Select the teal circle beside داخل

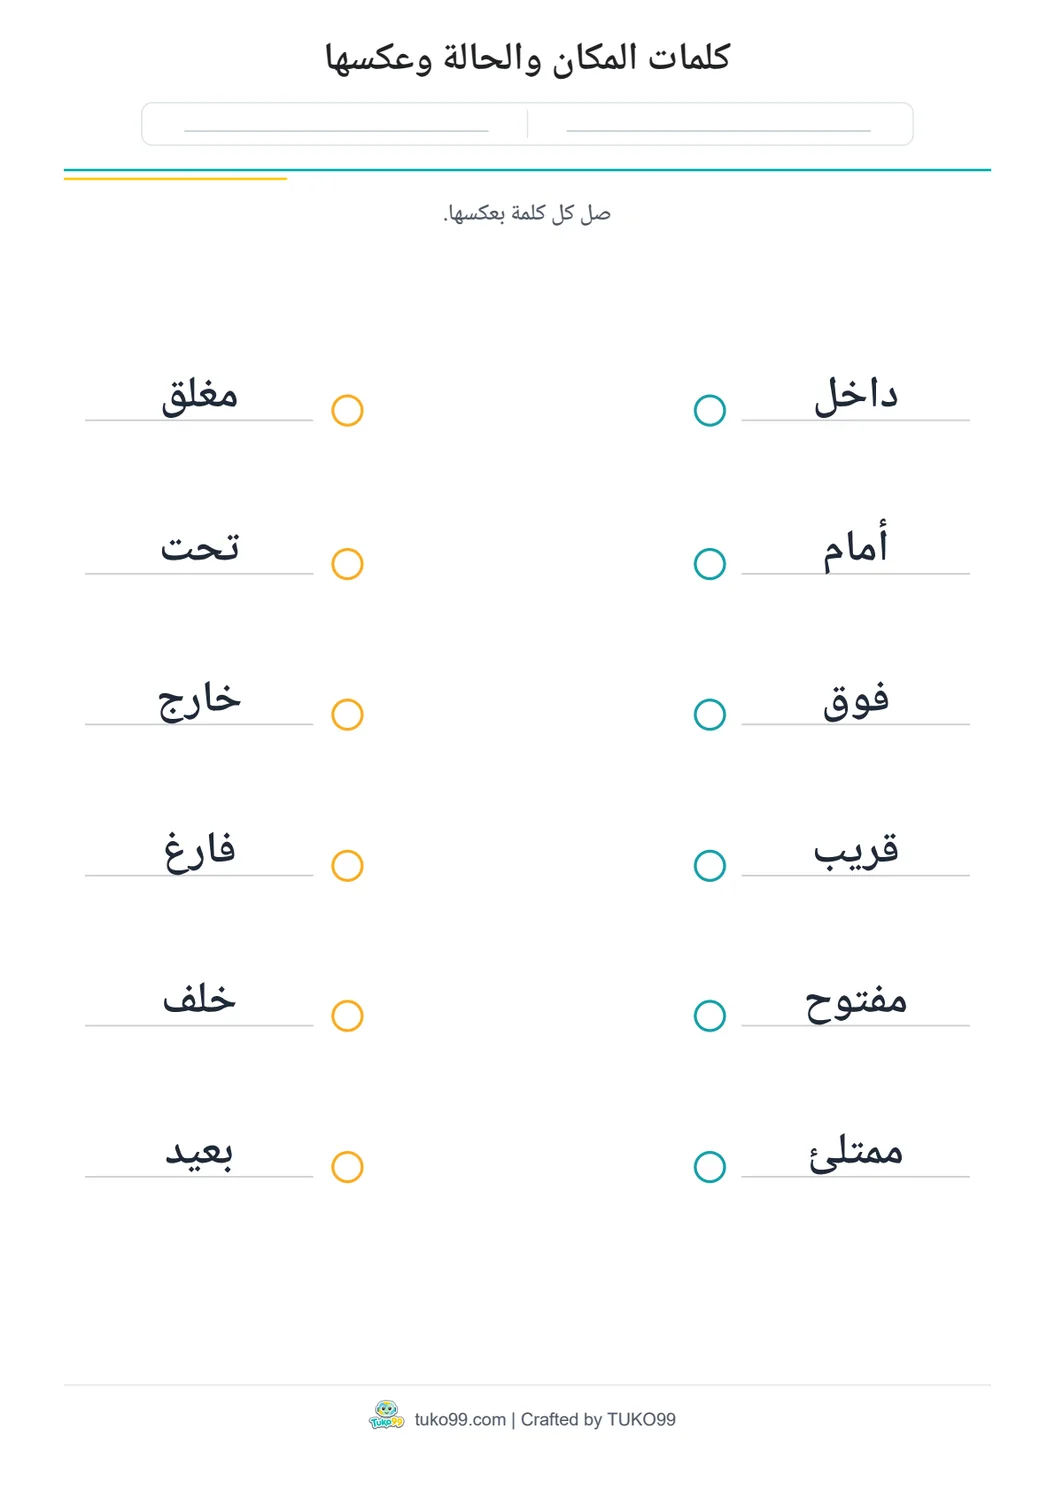tap(709, 410)
